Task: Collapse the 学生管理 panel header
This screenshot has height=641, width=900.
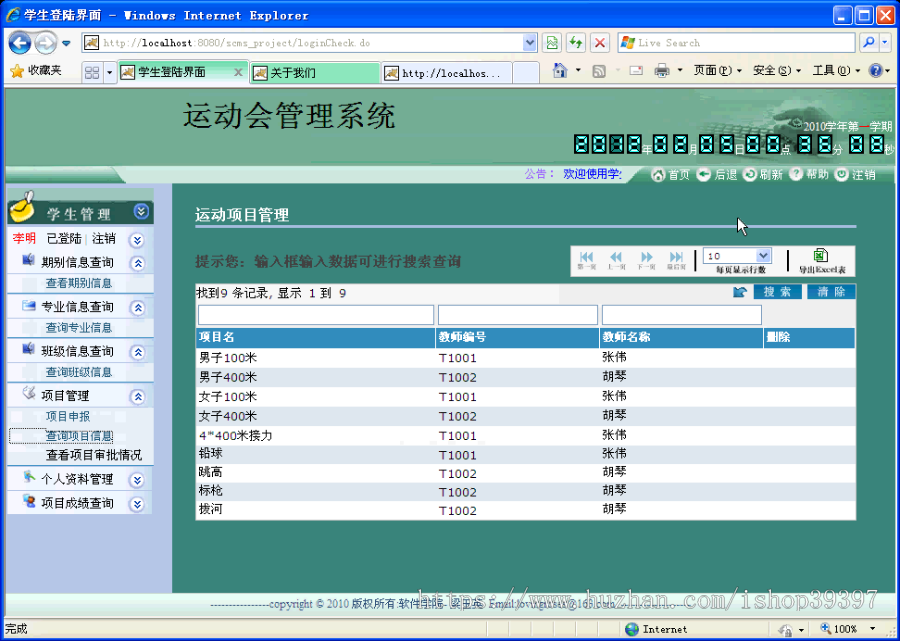Action: click(x=141, y=212)
